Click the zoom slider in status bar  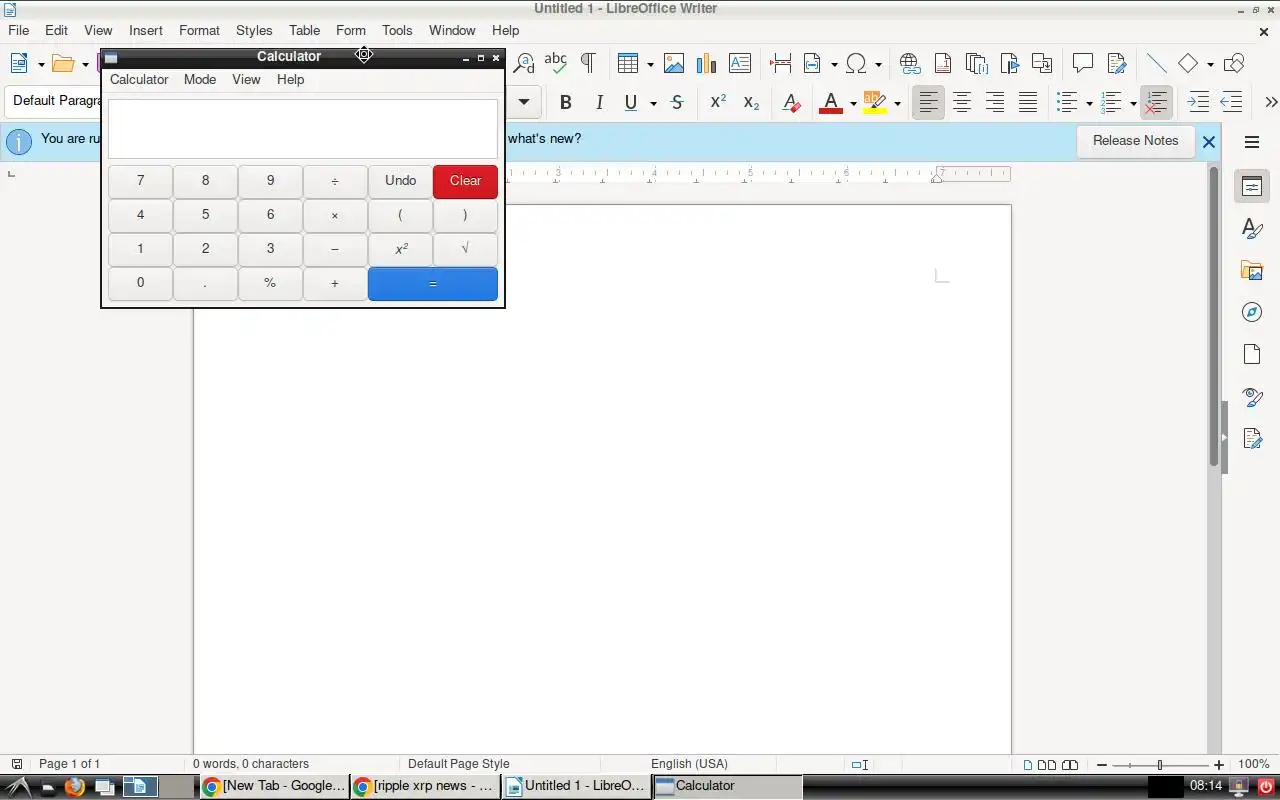[x=1160, y=765]
